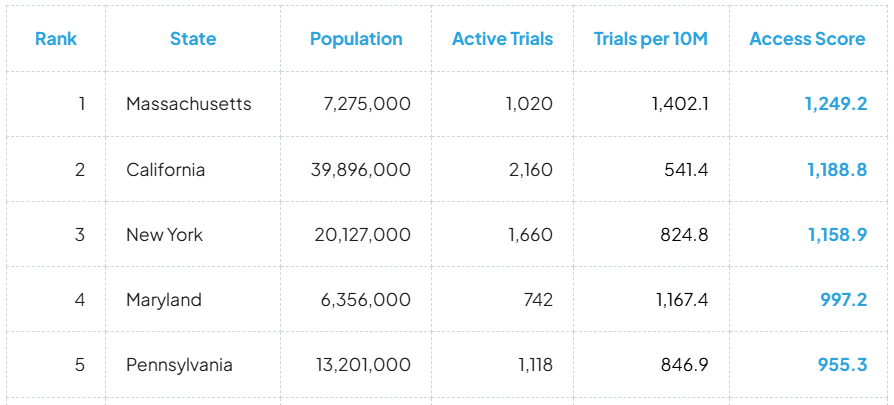The height and width of the screenshot is (405, 894).
Task: Select active trials value 1,660
Action: pos(529,235)
